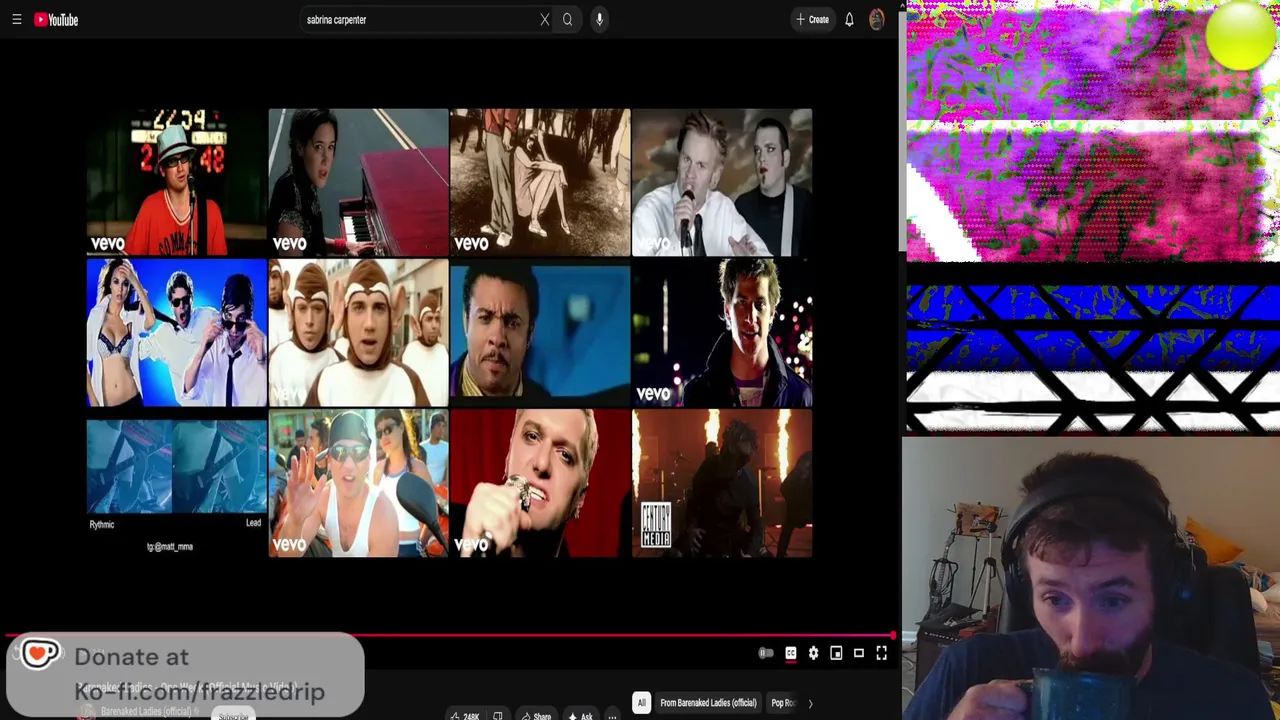
Task: Open the notifications bell
Action: [x=849, y=19]
